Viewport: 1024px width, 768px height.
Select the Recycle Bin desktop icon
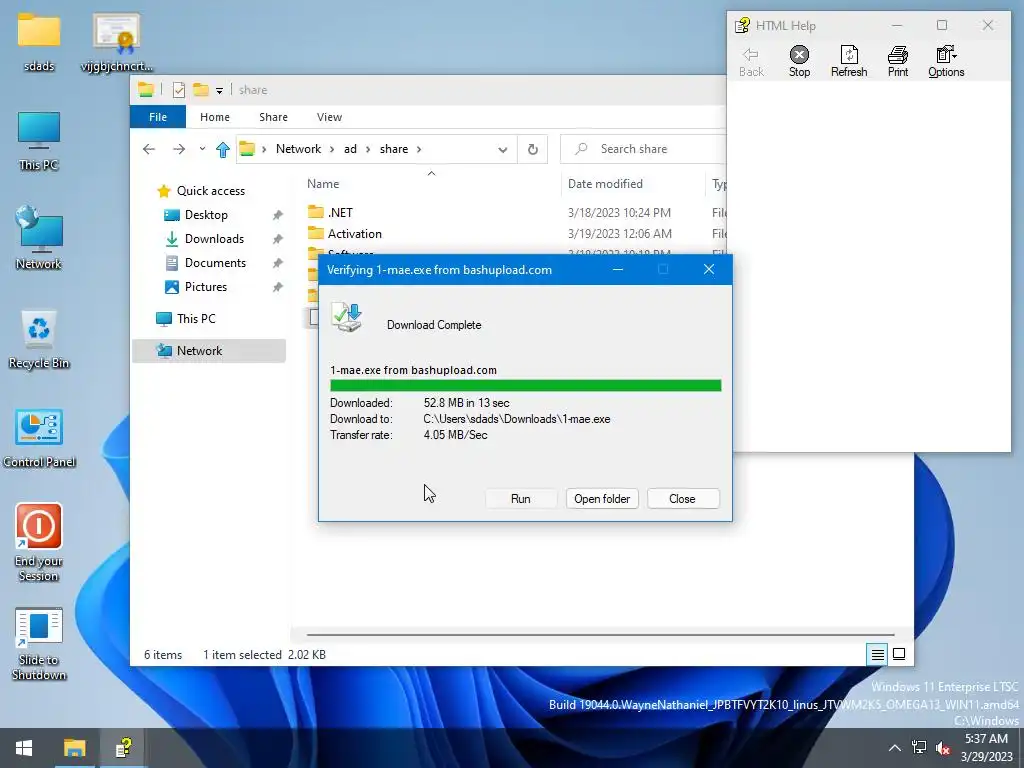click(39, 340)
